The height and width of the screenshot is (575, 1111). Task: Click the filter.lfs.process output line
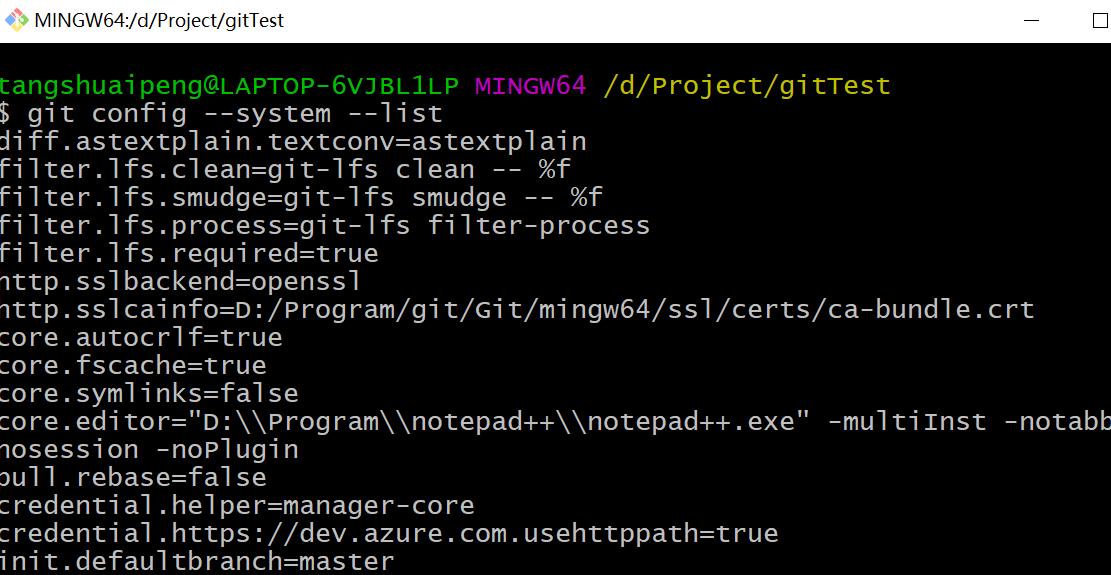[x=325, y=226]
